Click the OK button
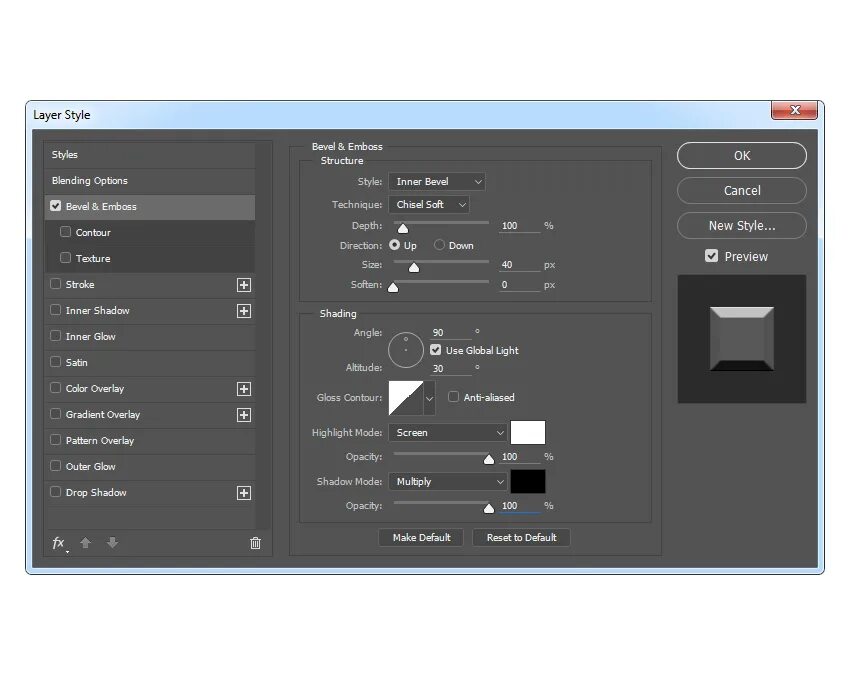The height and width of the screenshot is (675, 850). point(742,156)
